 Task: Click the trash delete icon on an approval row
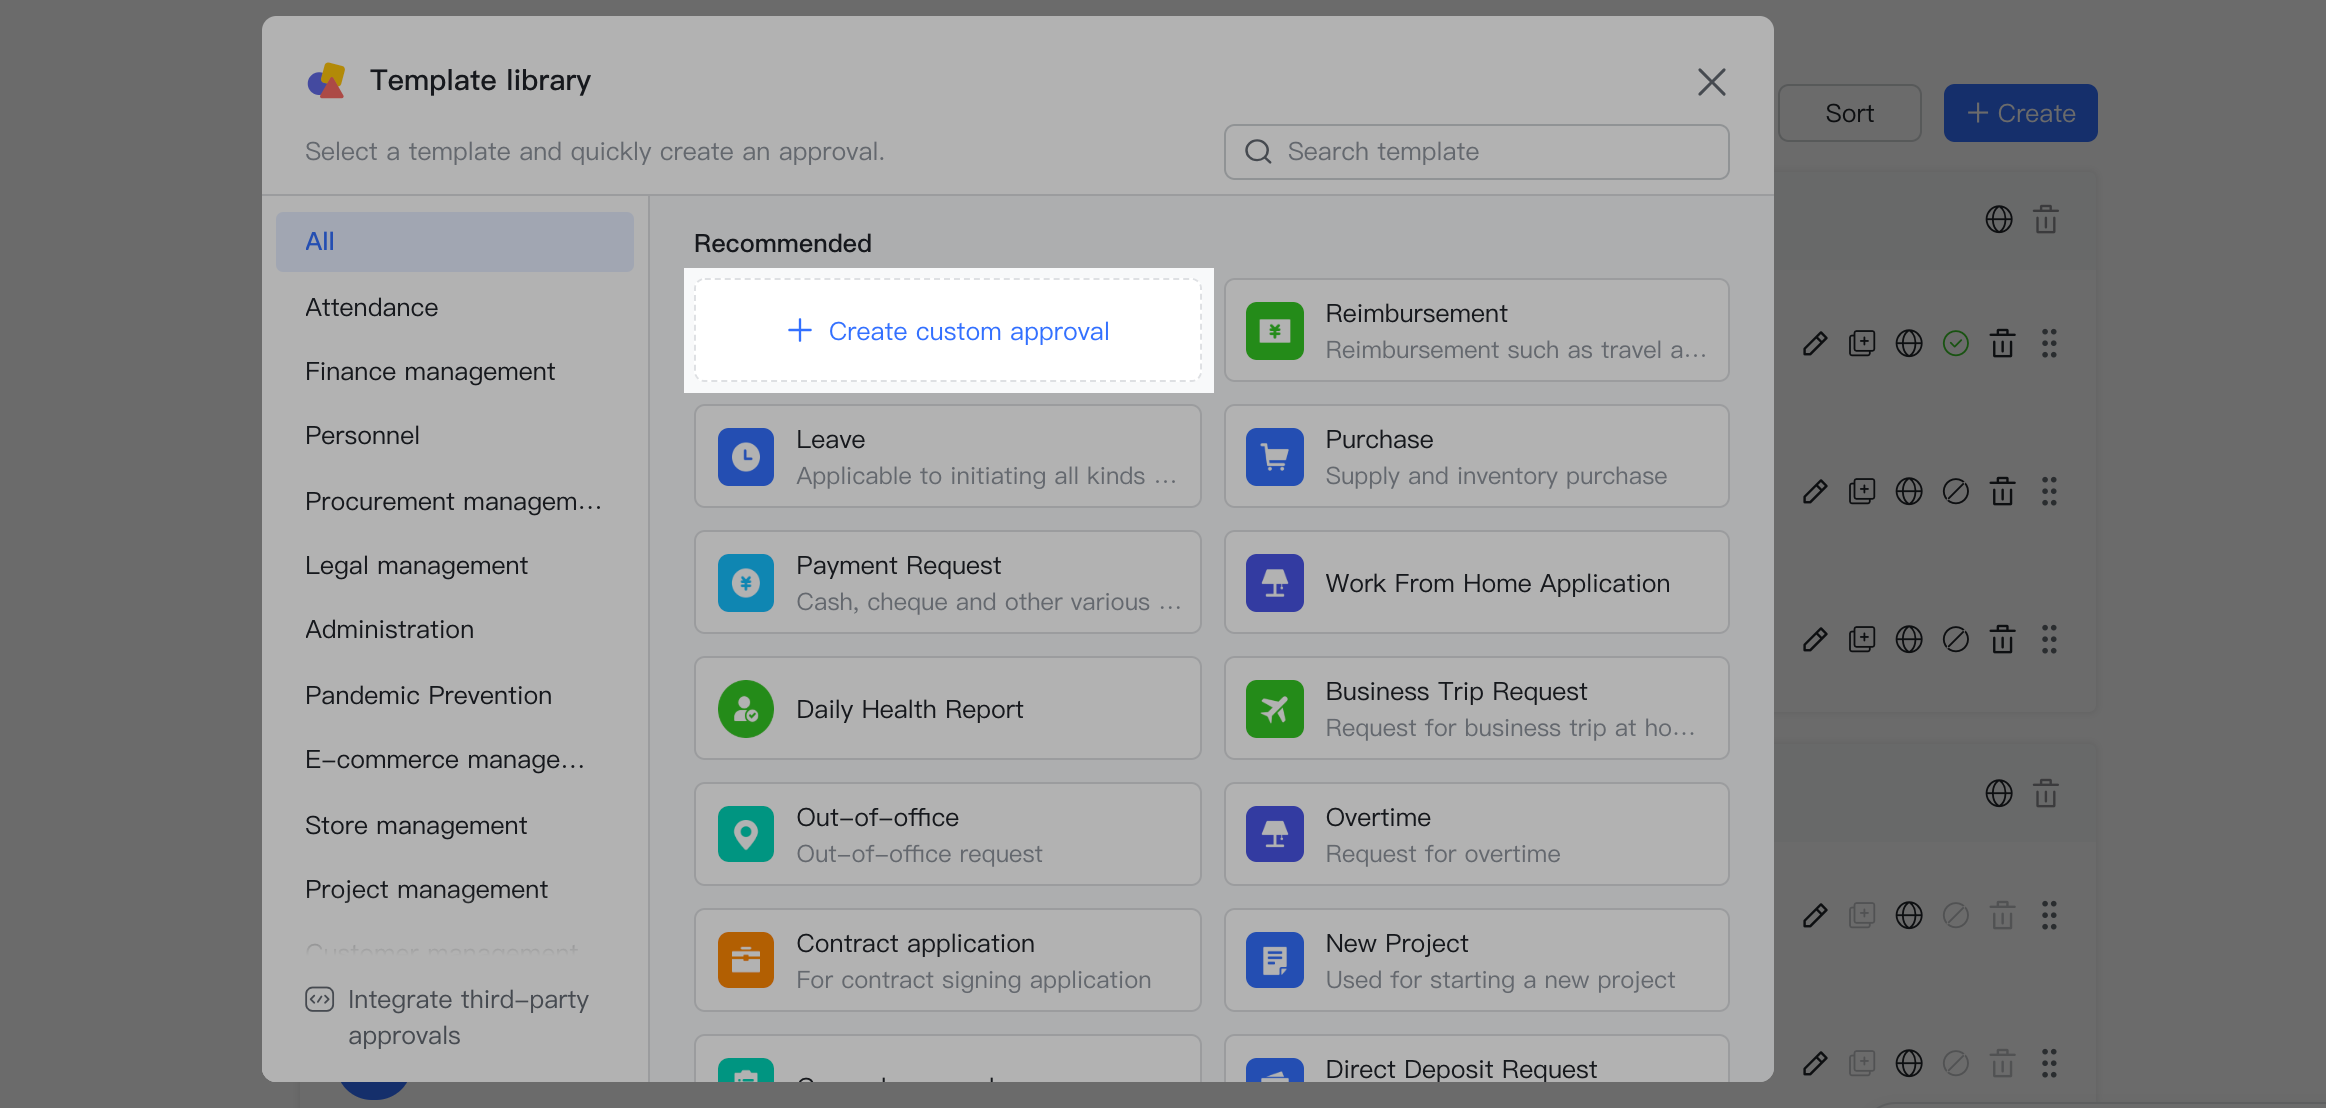(x=2002, y=343)
